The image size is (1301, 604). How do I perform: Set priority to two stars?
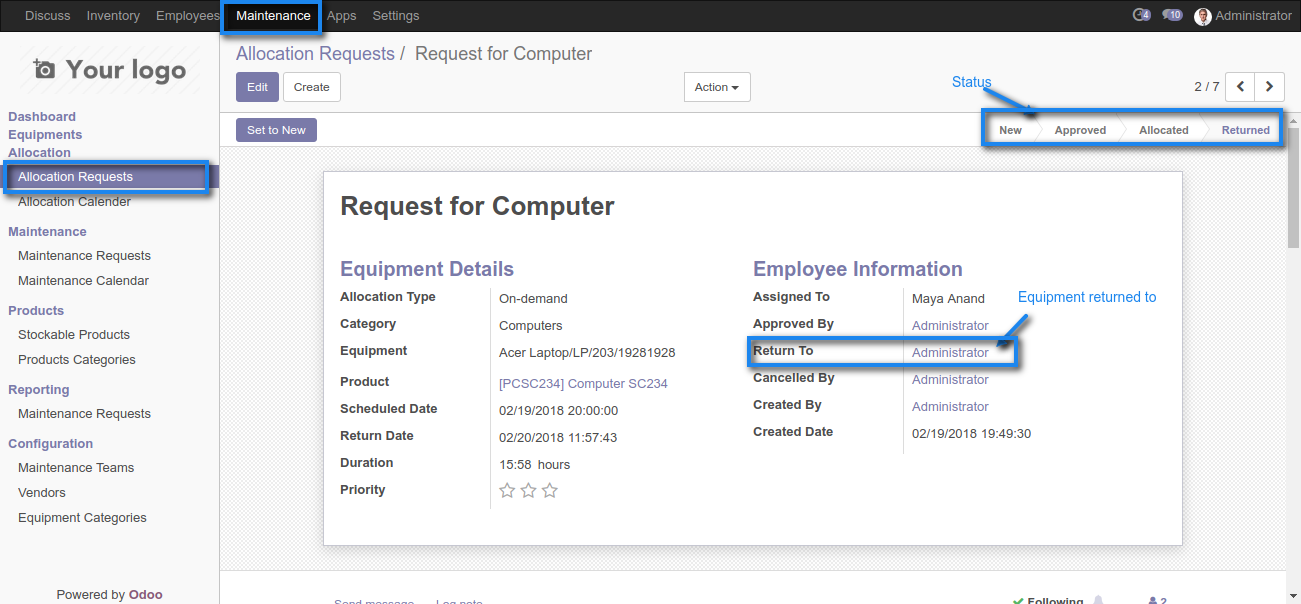[528, 490]
